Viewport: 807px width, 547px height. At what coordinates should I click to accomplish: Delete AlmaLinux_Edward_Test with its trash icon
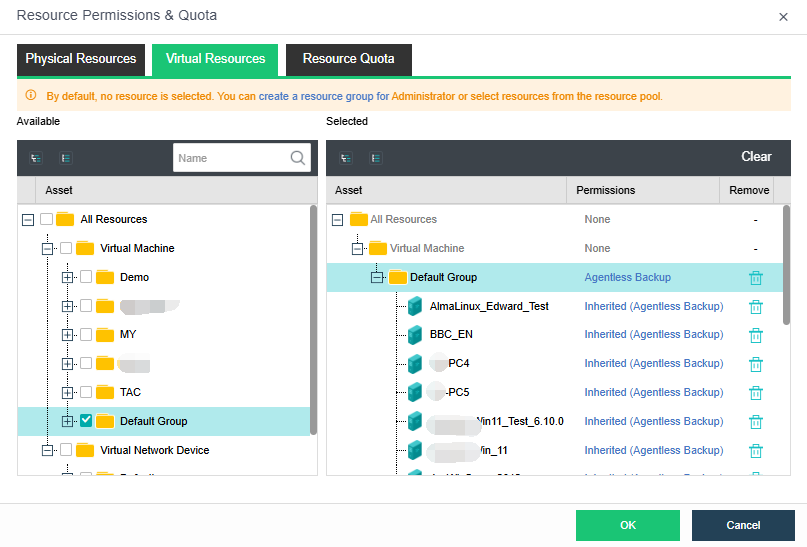pos(756,307)
